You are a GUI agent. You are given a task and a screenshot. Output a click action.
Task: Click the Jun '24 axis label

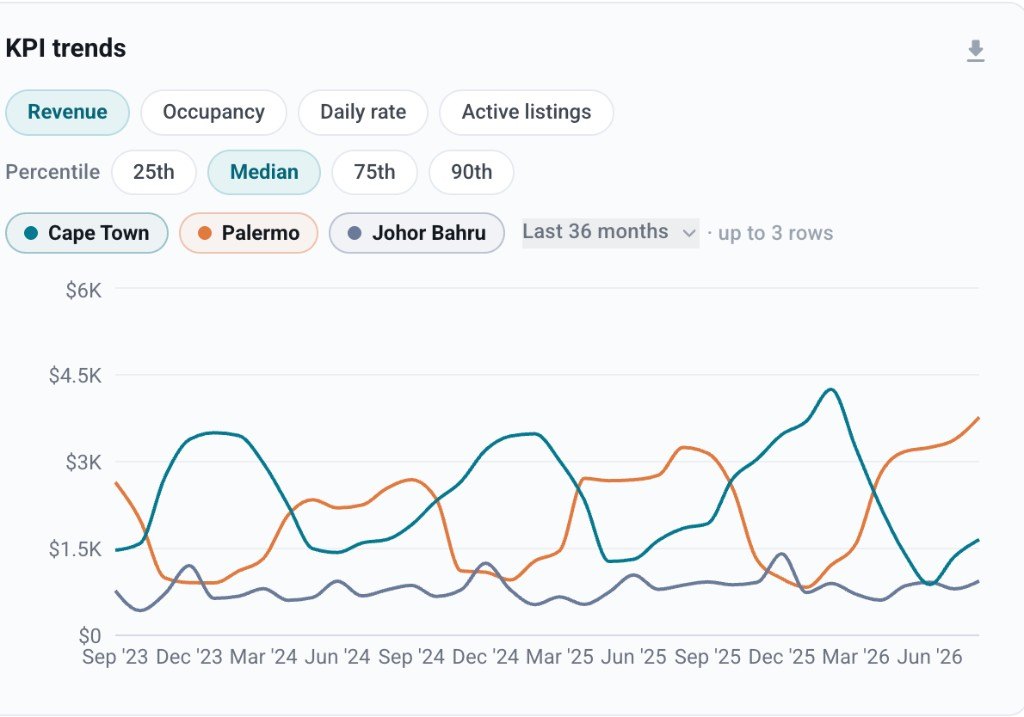338,657
